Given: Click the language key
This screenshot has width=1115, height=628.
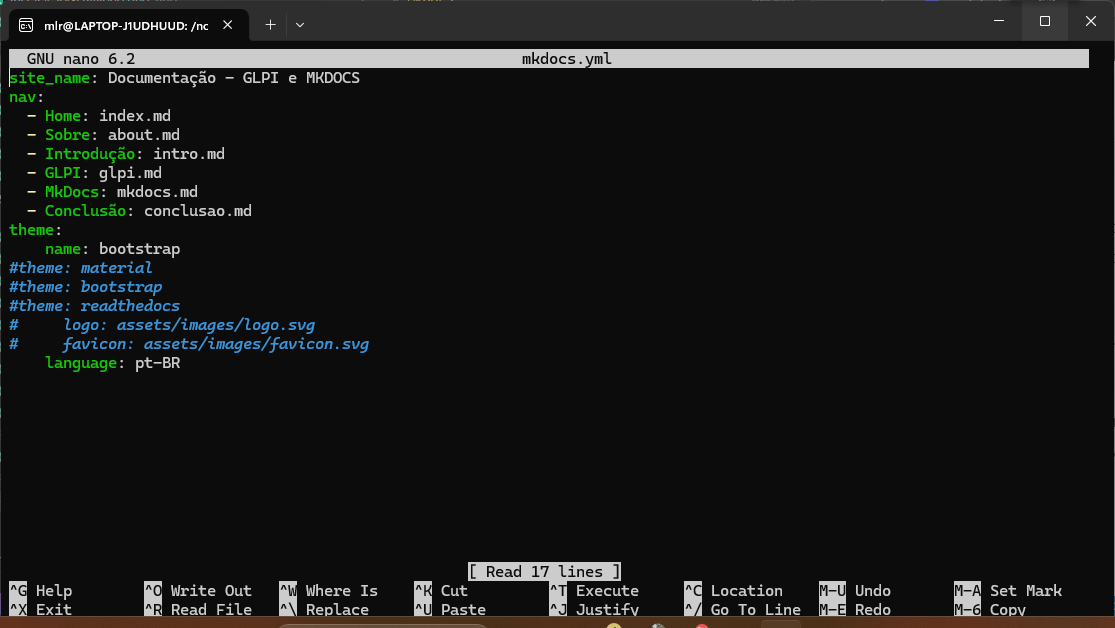Looking at the screenshot, I should (81, 363).
